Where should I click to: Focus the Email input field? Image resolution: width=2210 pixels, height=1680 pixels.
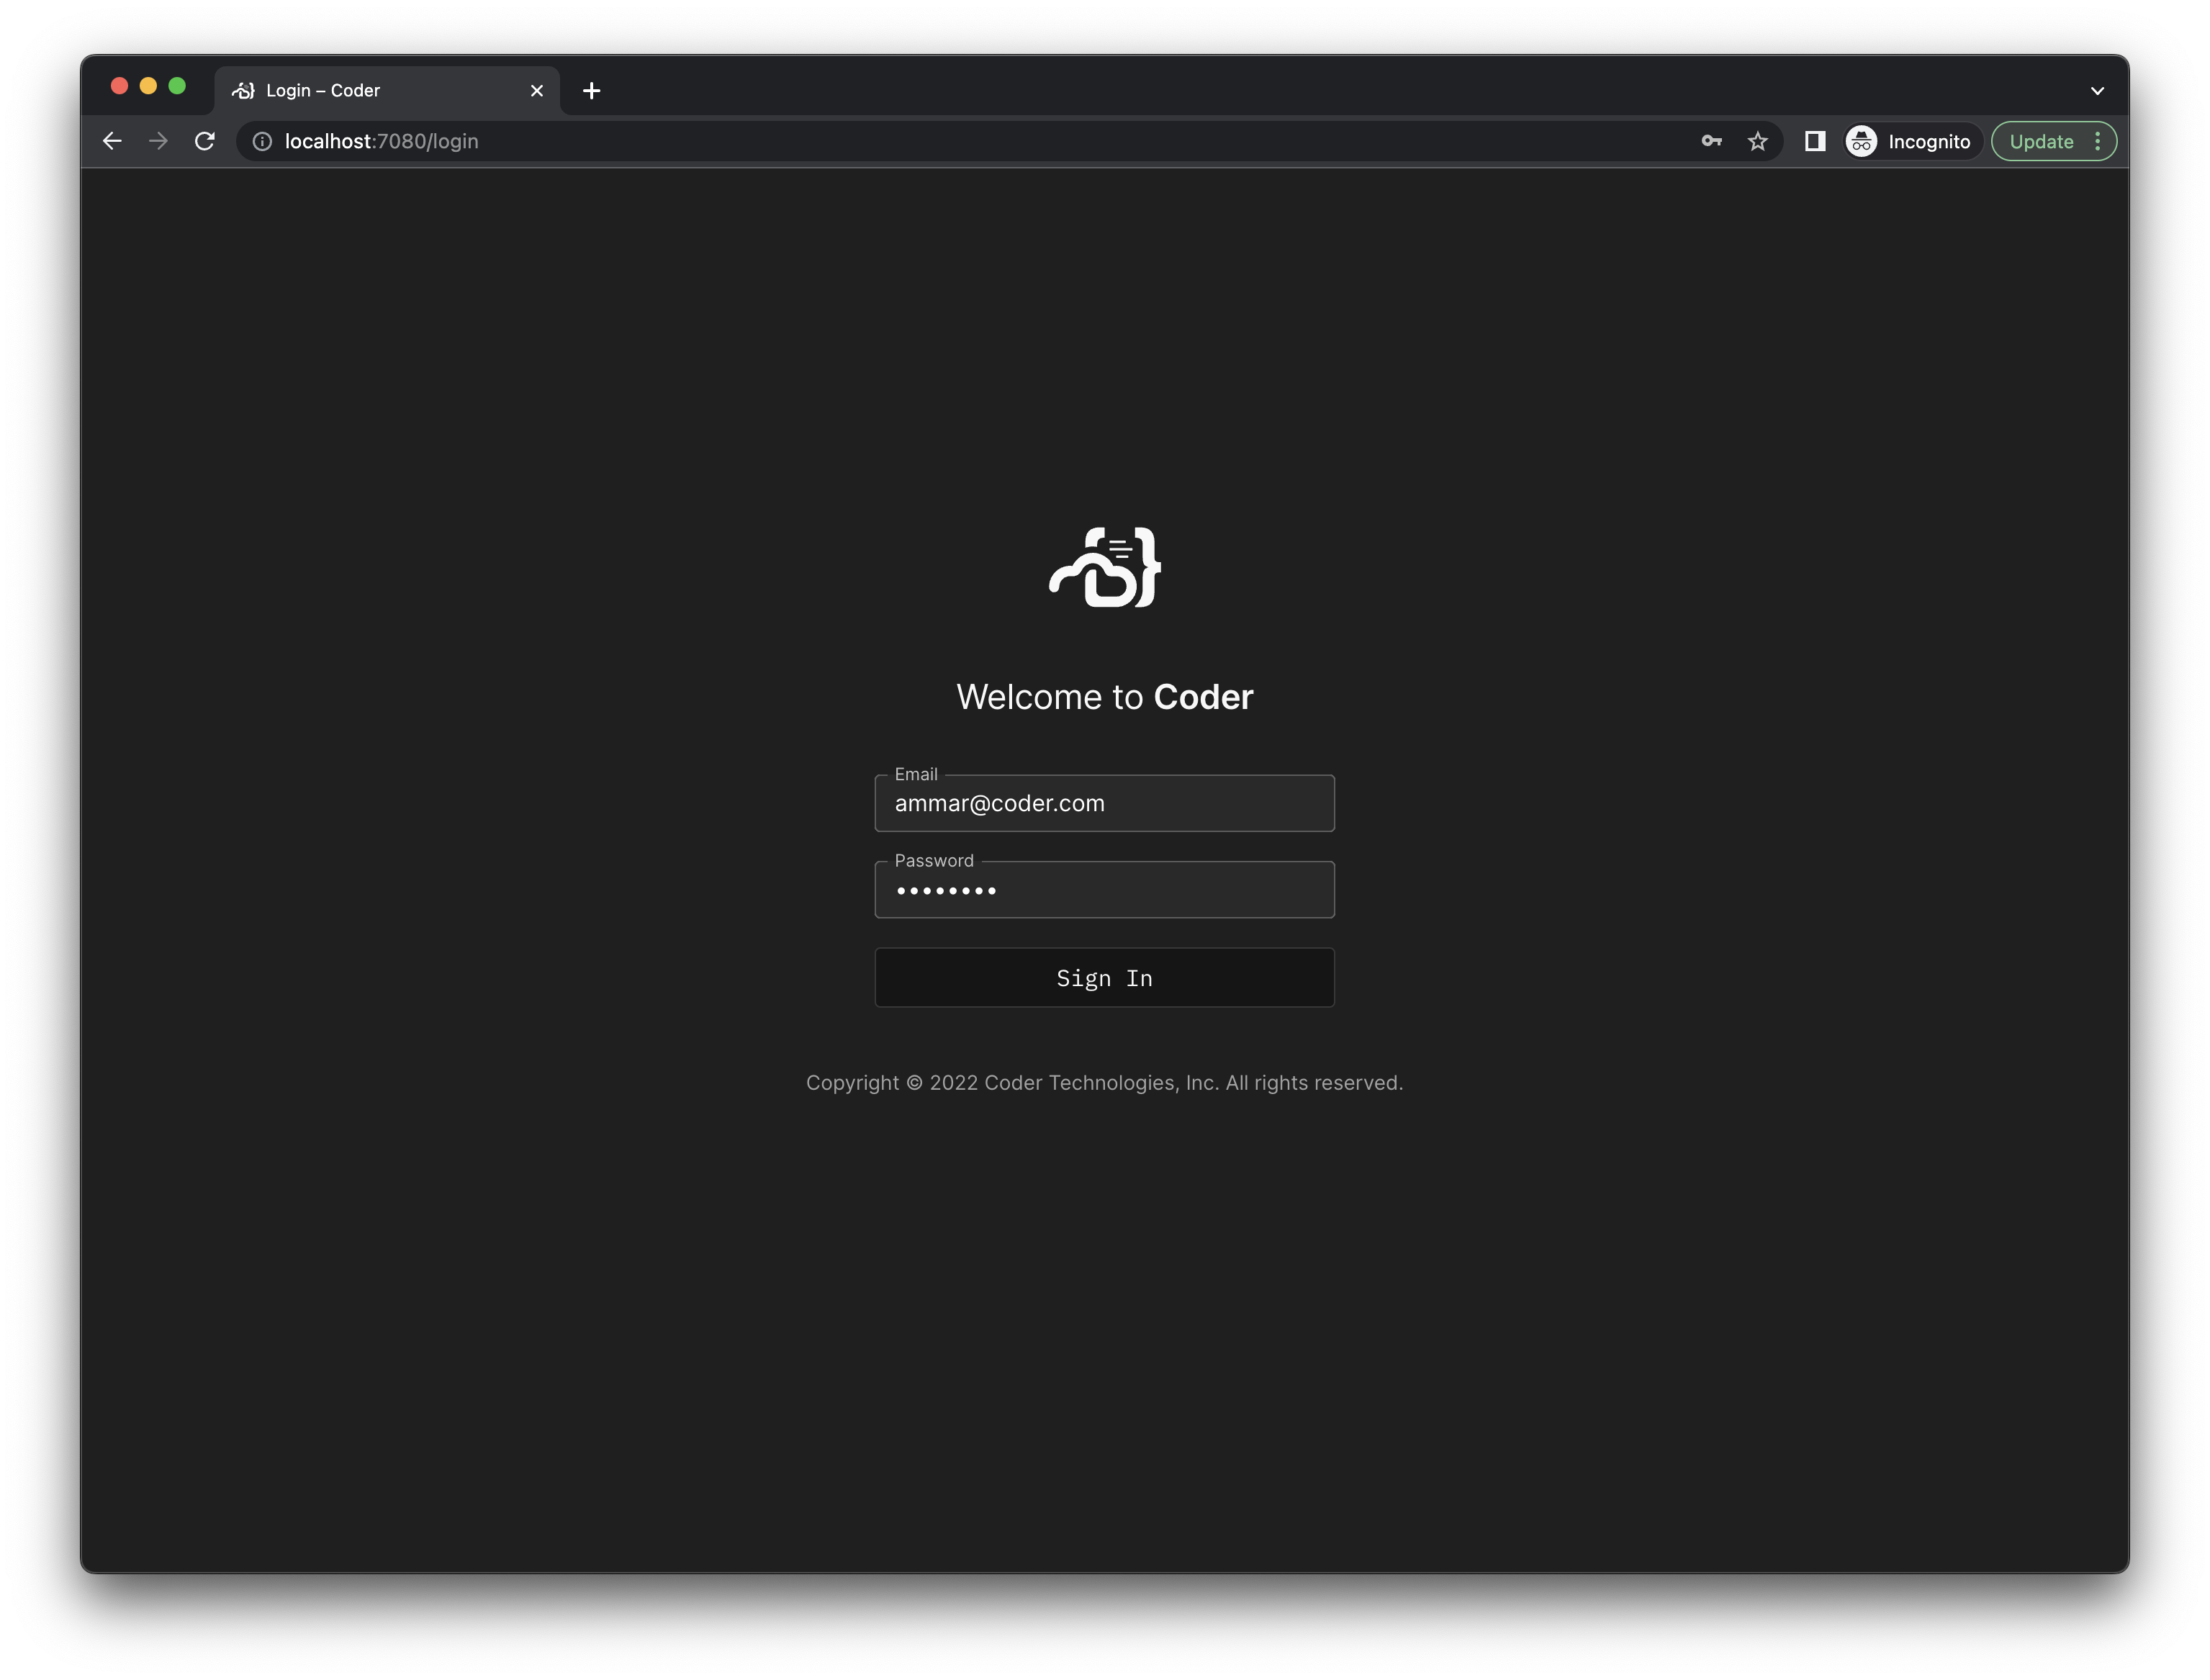(1104, 804)
